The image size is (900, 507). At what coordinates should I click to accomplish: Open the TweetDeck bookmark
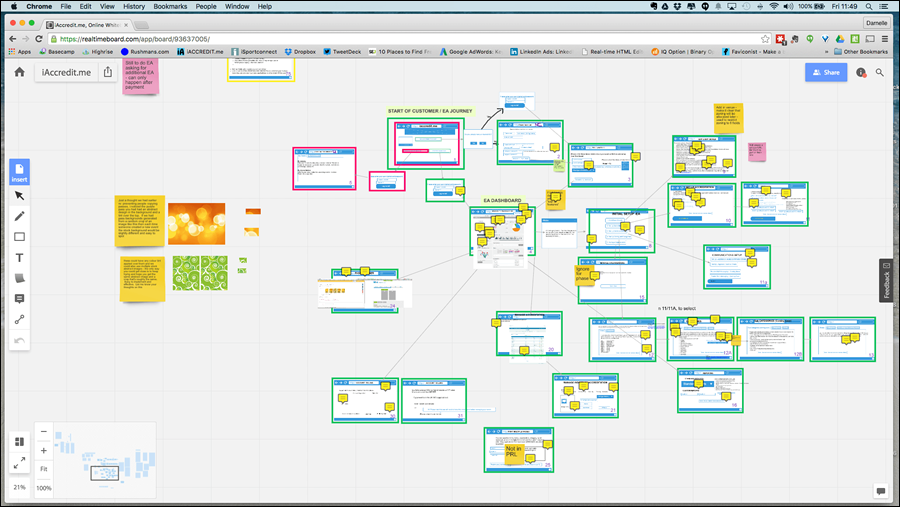pos(342,52)
